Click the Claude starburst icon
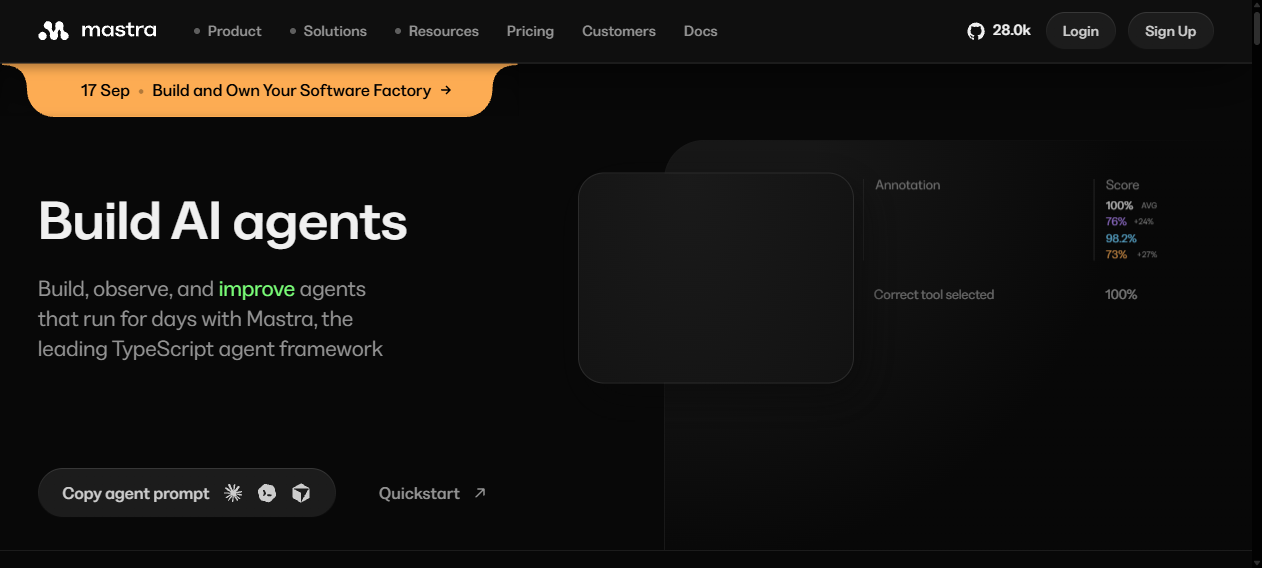The height and width of the screenshot is (568, 1262). click(x=233, y=493)
